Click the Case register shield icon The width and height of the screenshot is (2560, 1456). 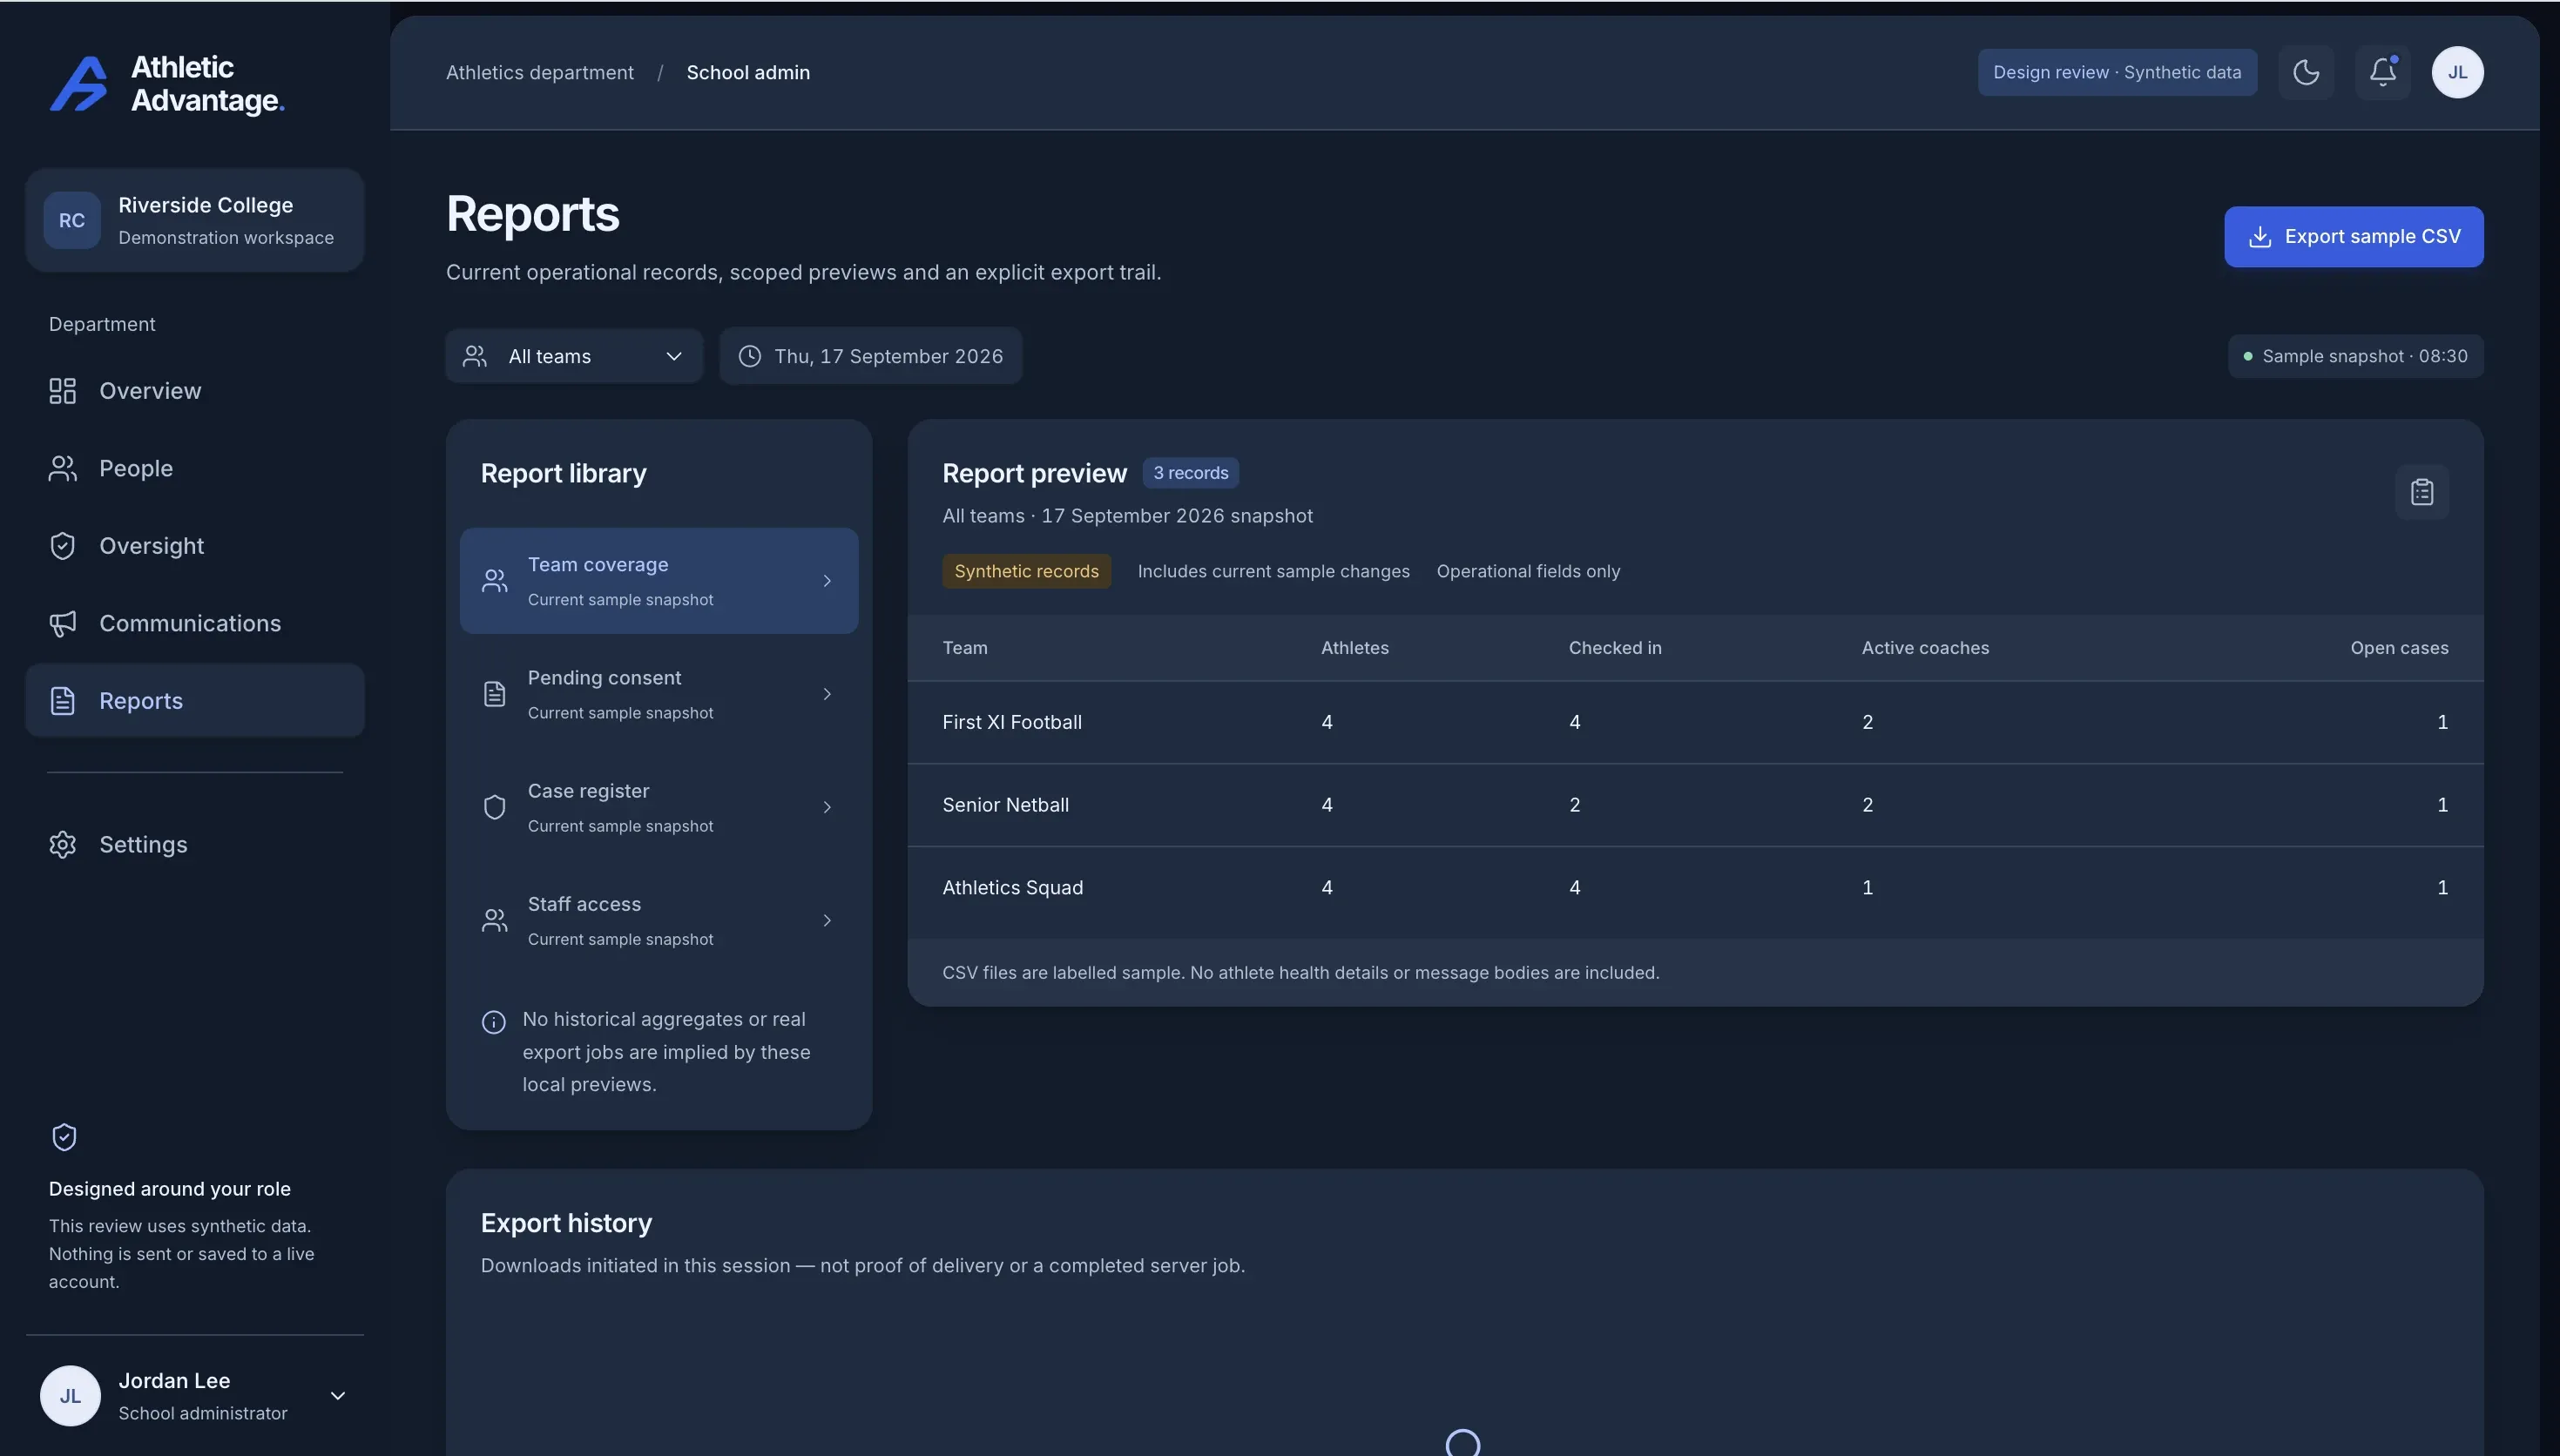click(x=494, y=807)
